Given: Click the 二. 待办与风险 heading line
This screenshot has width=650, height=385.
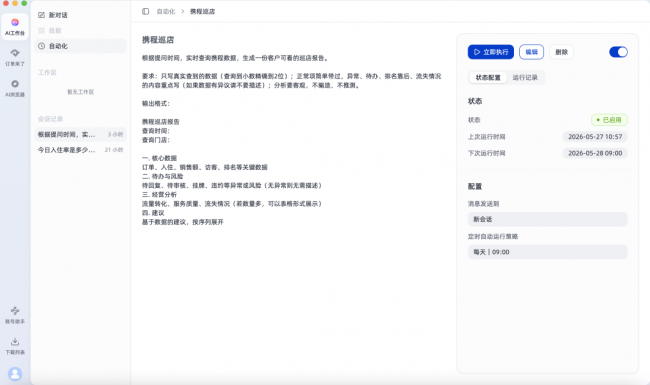Looking at the screenshot, I should [162, 176].
